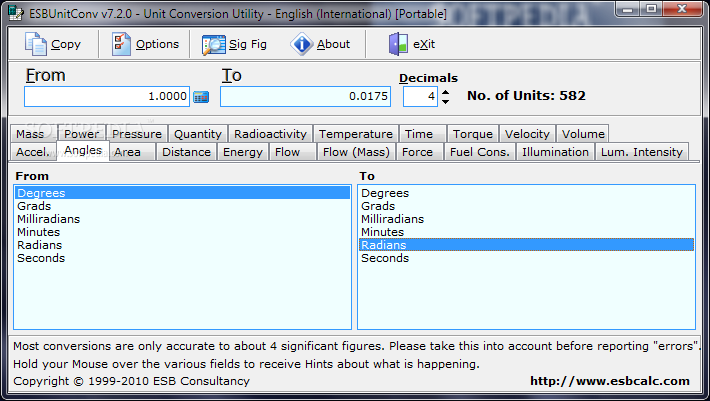Switch to the Temperature tab
This screenshot has width=710, height=401.
click(x=355, y=134)
